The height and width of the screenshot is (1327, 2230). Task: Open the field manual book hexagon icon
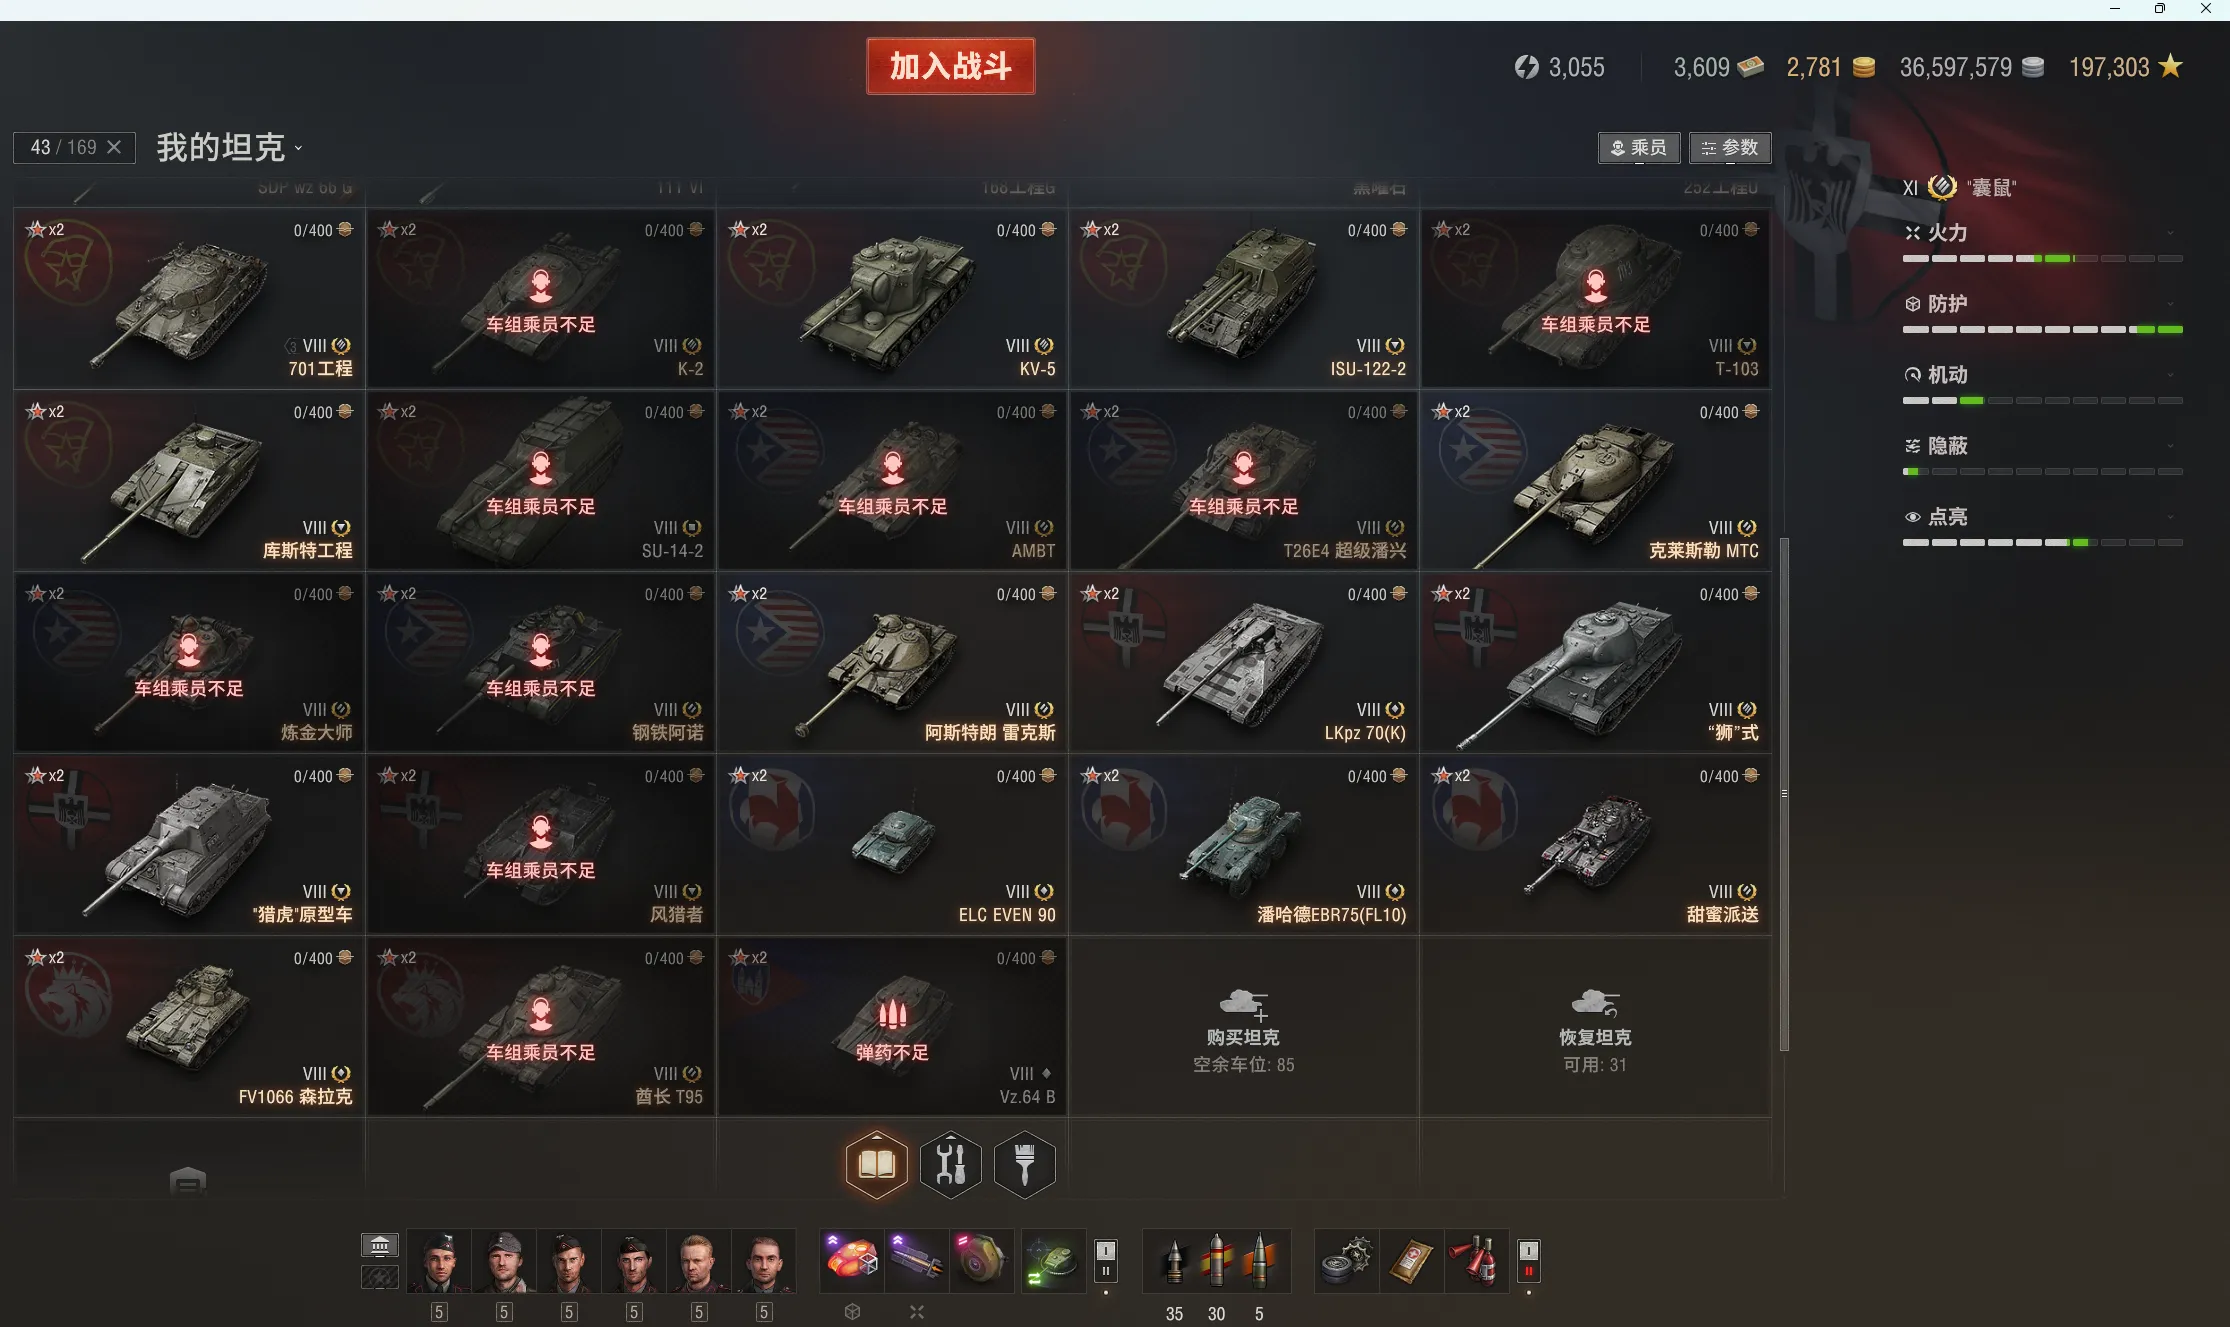pos(876,1164)
